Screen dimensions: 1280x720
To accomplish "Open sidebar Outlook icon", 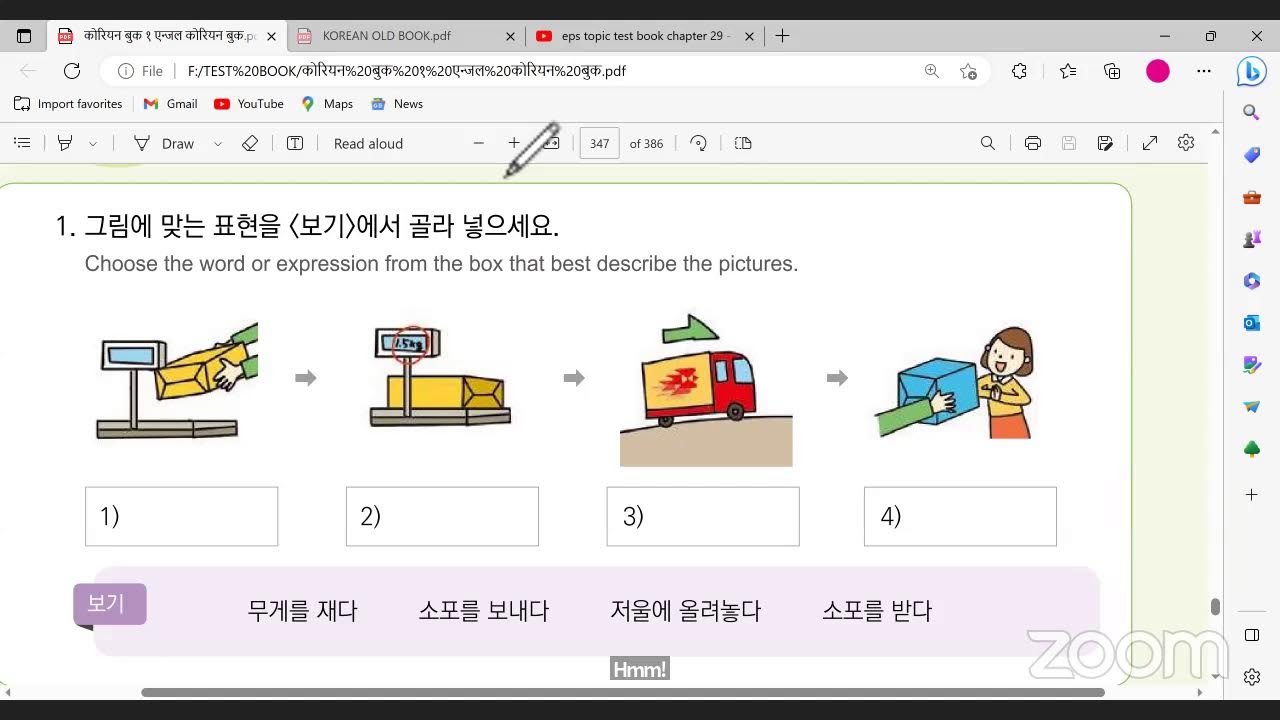I will click(x=1252, y=323).
